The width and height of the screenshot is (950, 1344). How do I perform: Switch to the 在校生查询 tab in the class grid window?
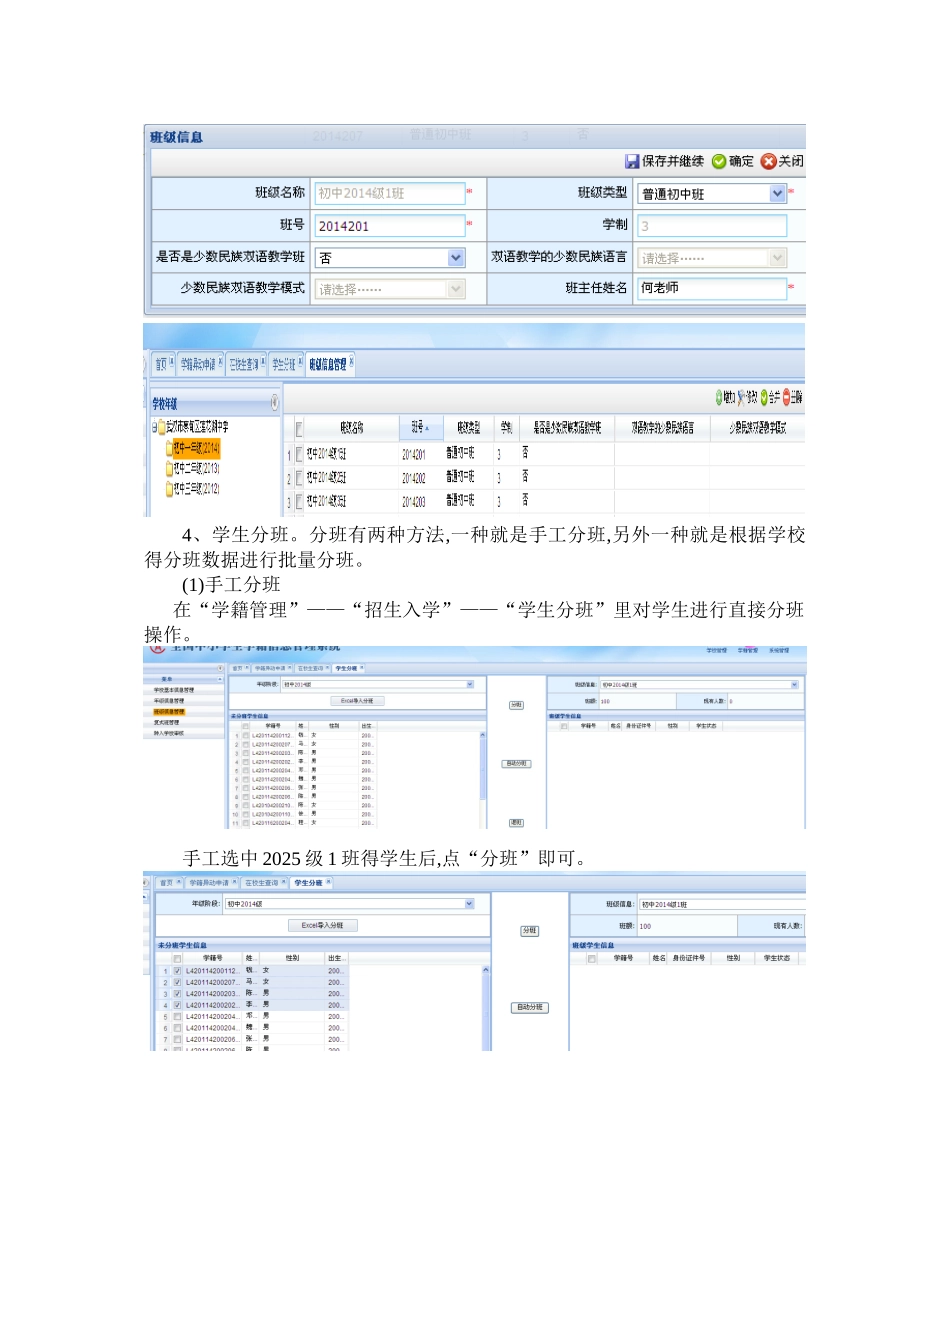coord(244,364)
